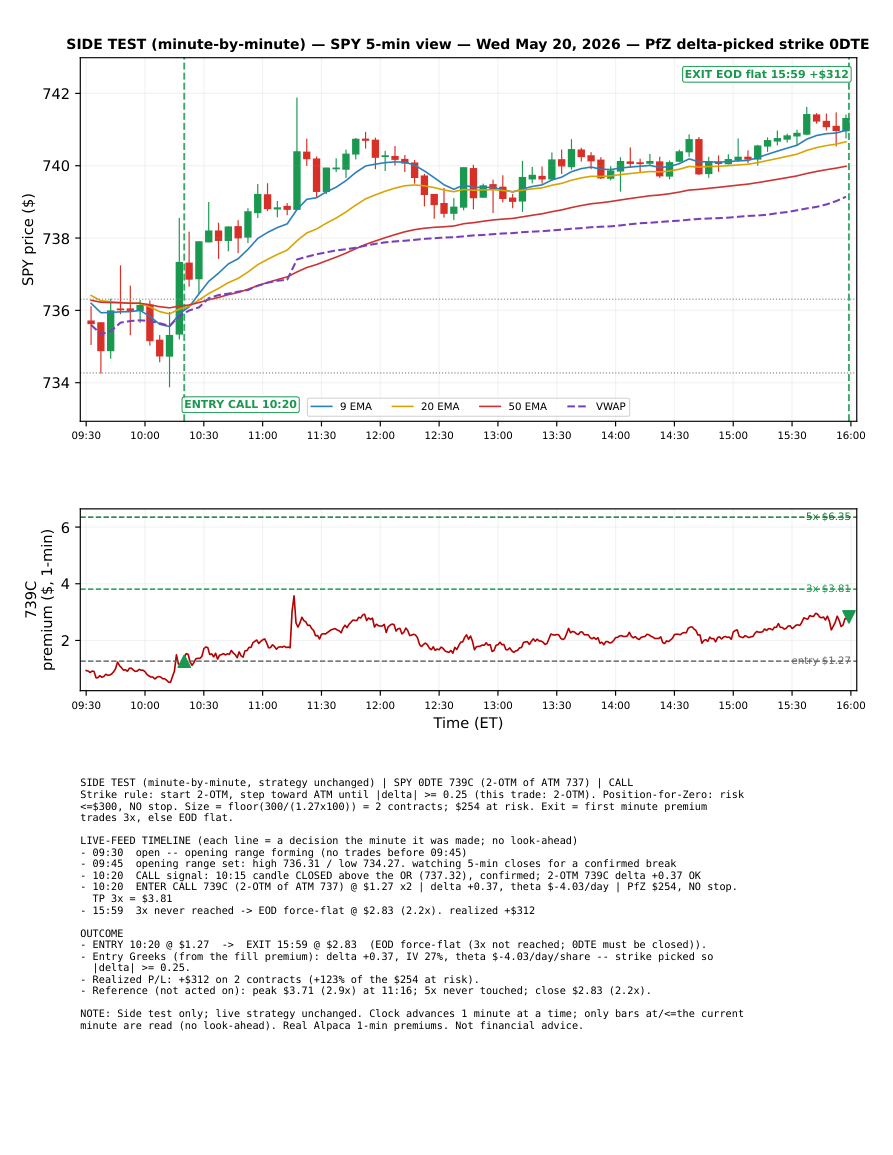Click 16:00 on the SPY price chart axis
The width and height of the screenshot is (893, 1155).
(x=851, y=435)
